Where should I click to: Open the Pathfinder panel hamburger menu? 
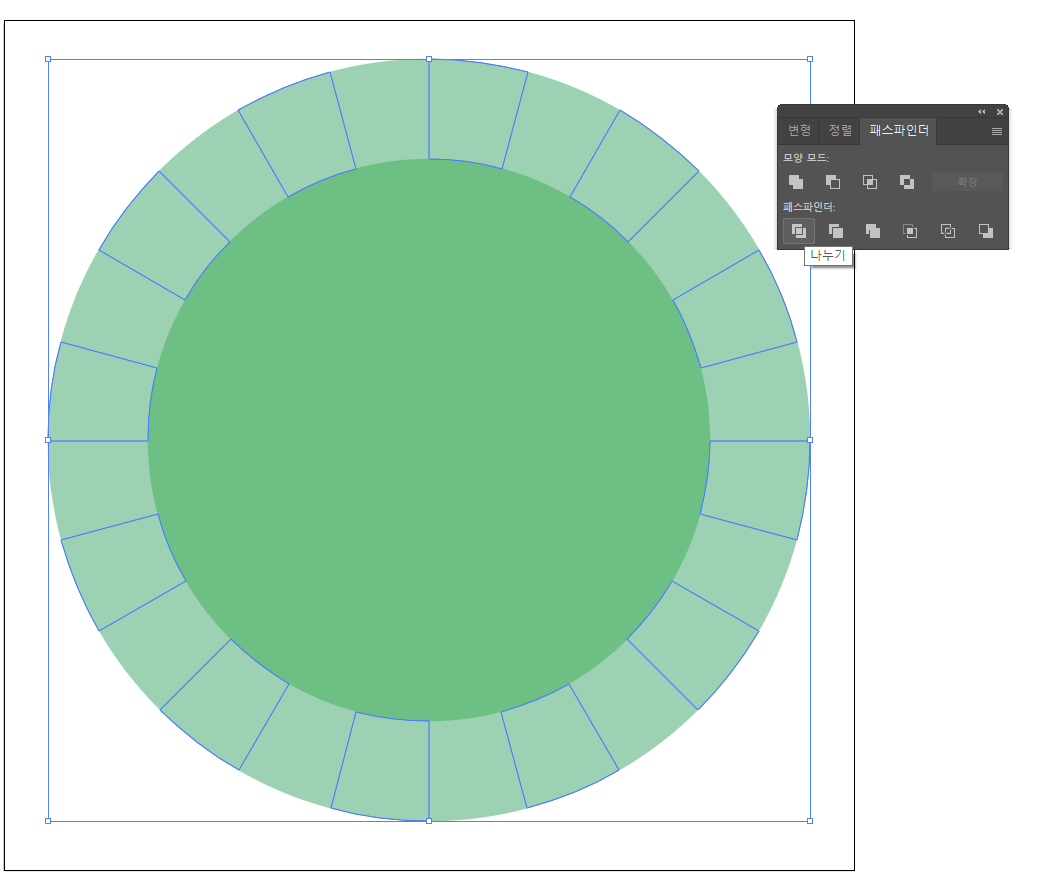(x=997, y=132)
